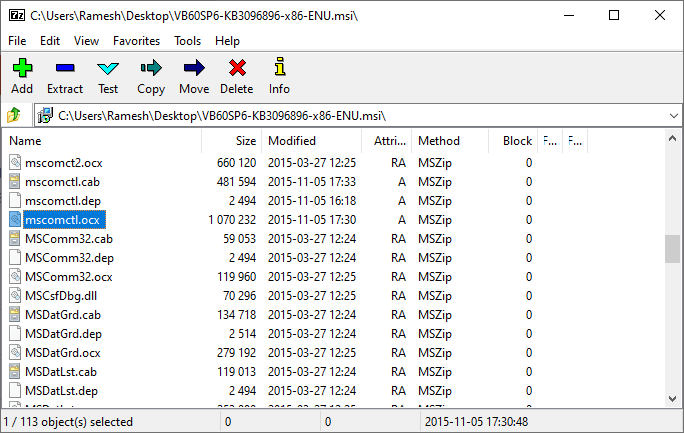
Task: Click the MSDatLst.dep filename
Action: click(62, 391)
